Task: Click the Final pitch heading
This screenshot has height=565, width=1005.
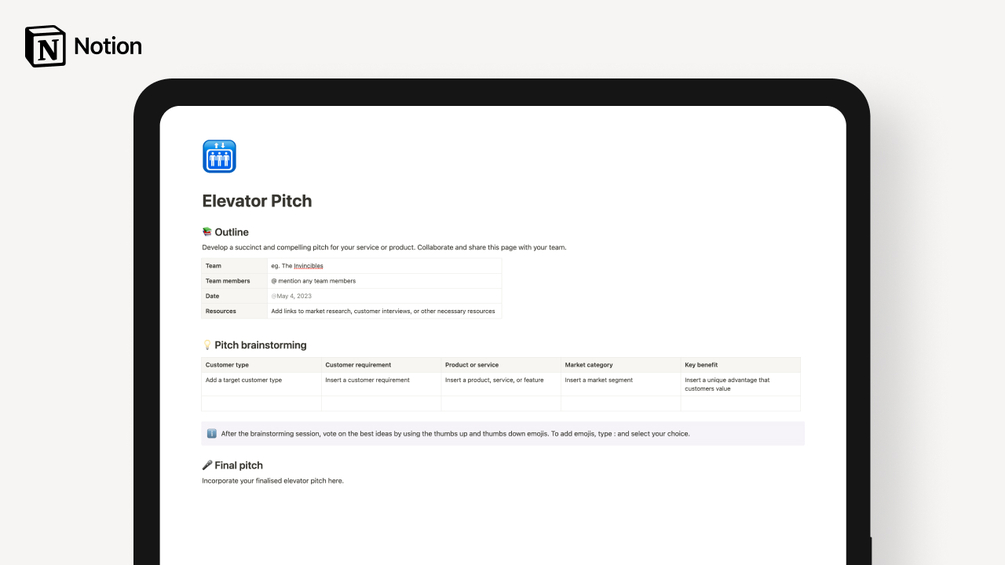Action: tap(238, 465)
